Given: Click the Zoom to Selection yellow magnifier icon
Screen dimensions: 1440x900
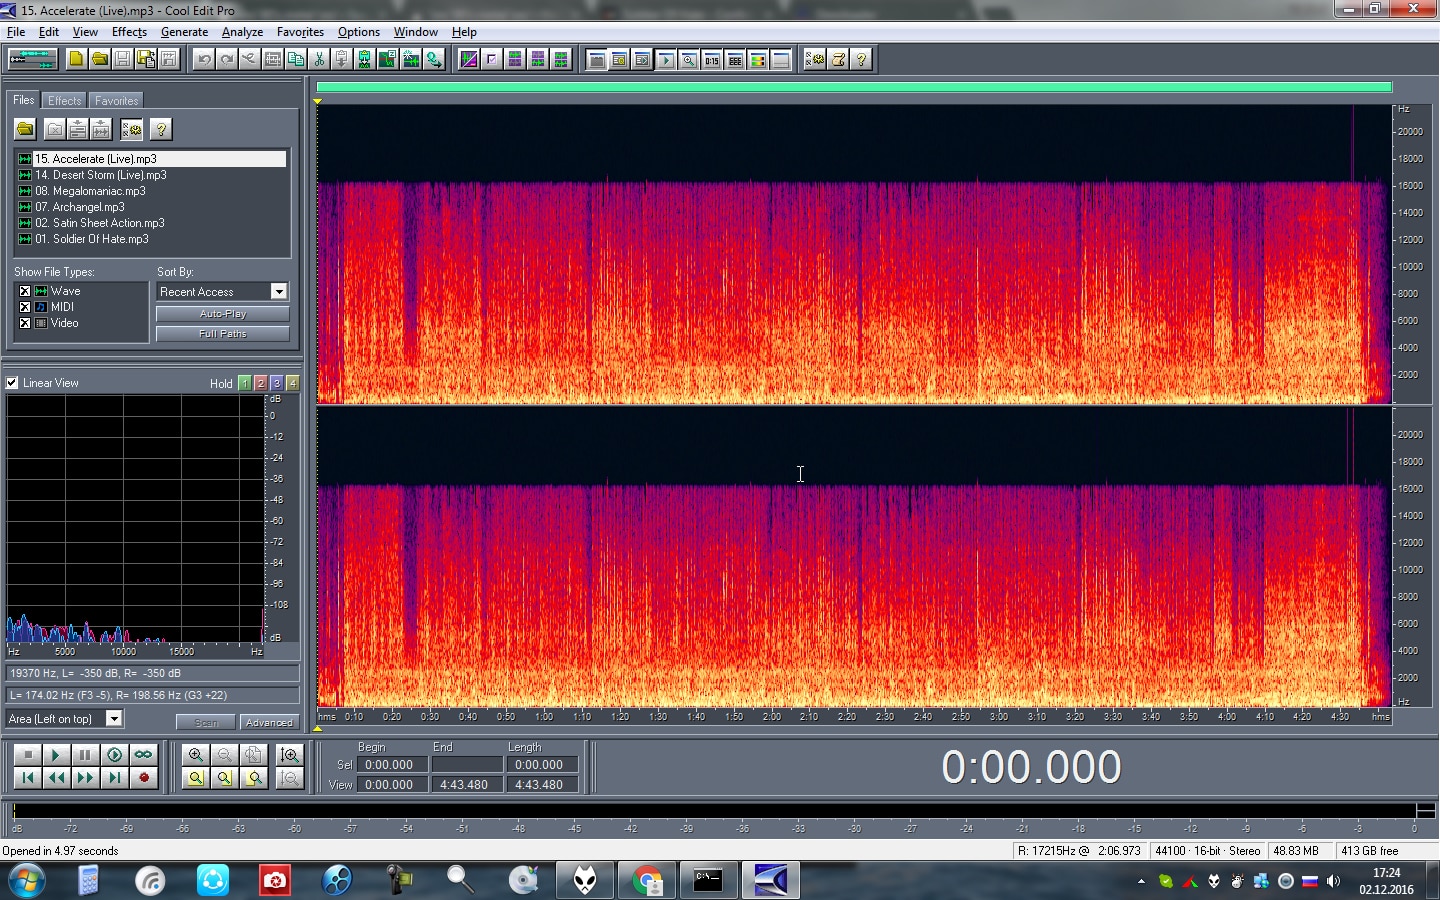Looking at the screenshot, I should point(196,777).
